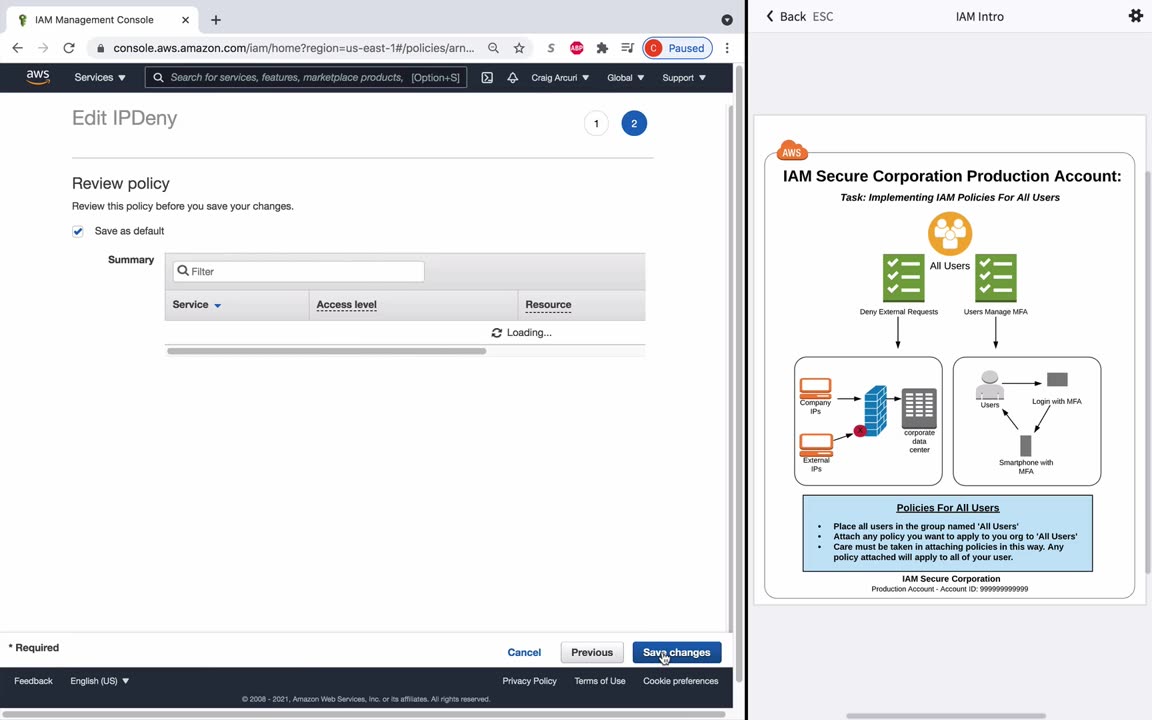Open the media control playlist icon
1152x720 pixels.
point(627,48)
